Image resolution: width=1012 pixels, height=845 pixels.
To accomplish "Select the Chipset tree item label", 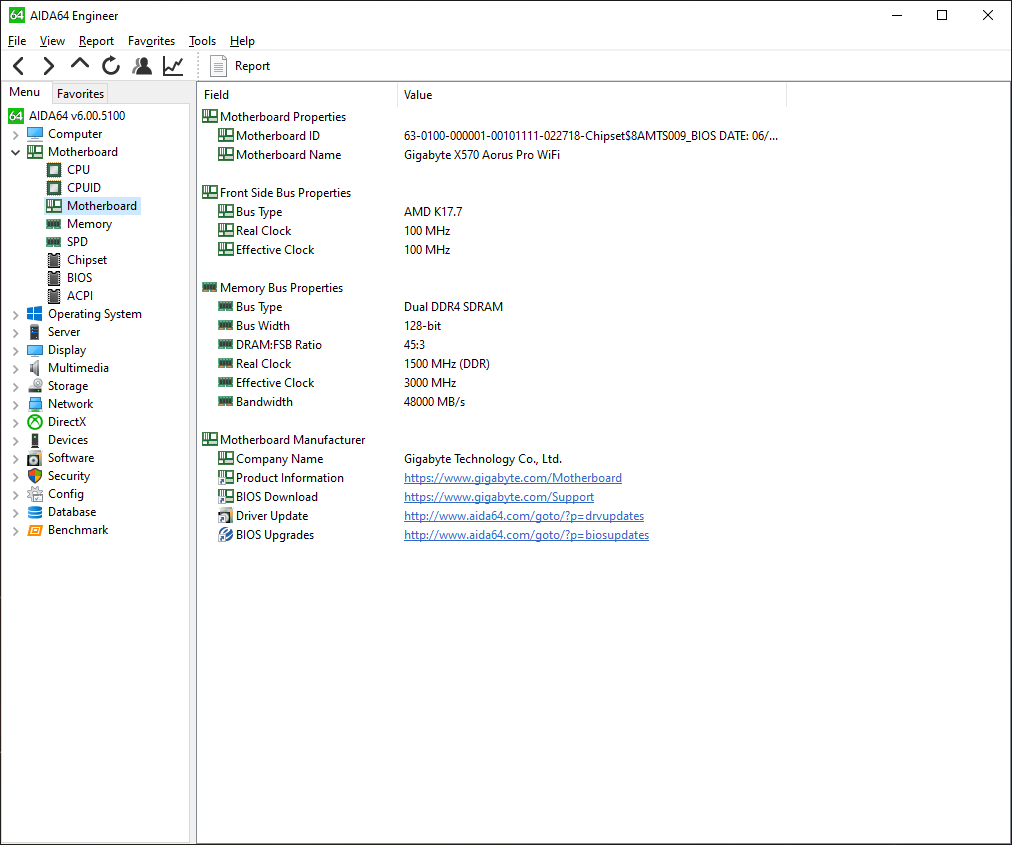I will tap(87, 260).
